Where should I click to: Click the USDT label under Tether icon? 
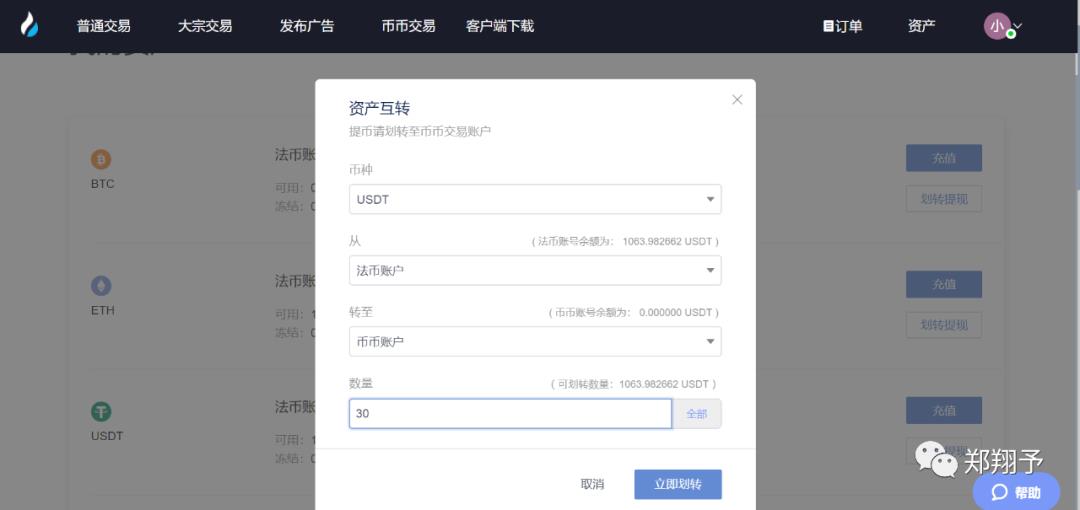107,436
